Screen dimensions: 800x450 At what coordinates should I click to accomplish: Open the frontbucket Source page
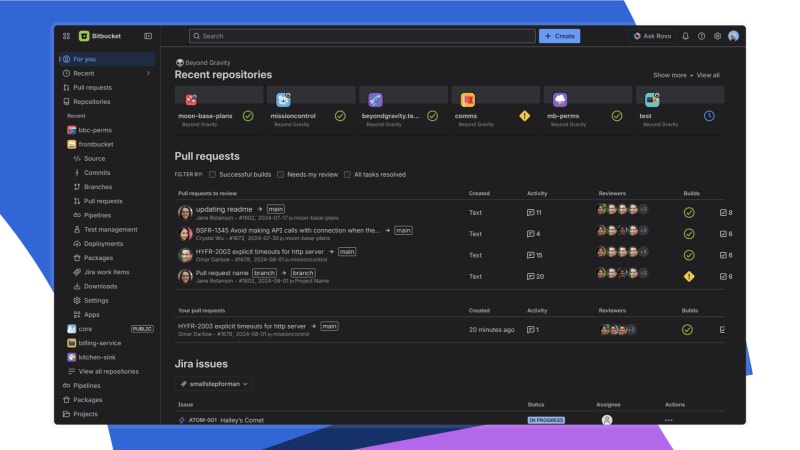click(x=94, y=159)
